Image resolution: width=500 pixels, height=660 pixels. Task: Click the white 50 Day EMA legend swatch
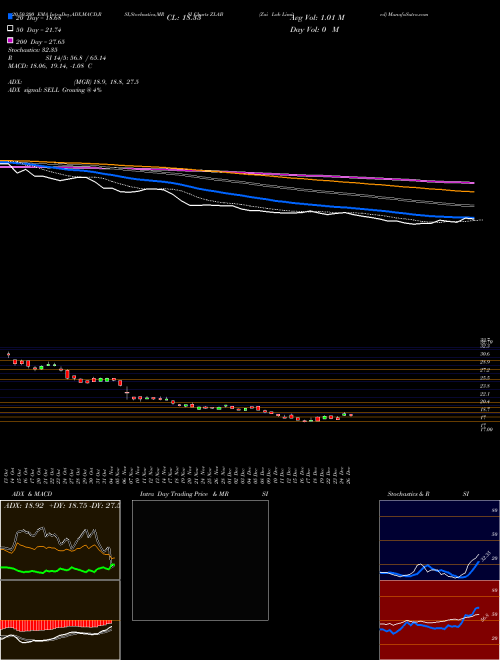[x=10, y=29]
